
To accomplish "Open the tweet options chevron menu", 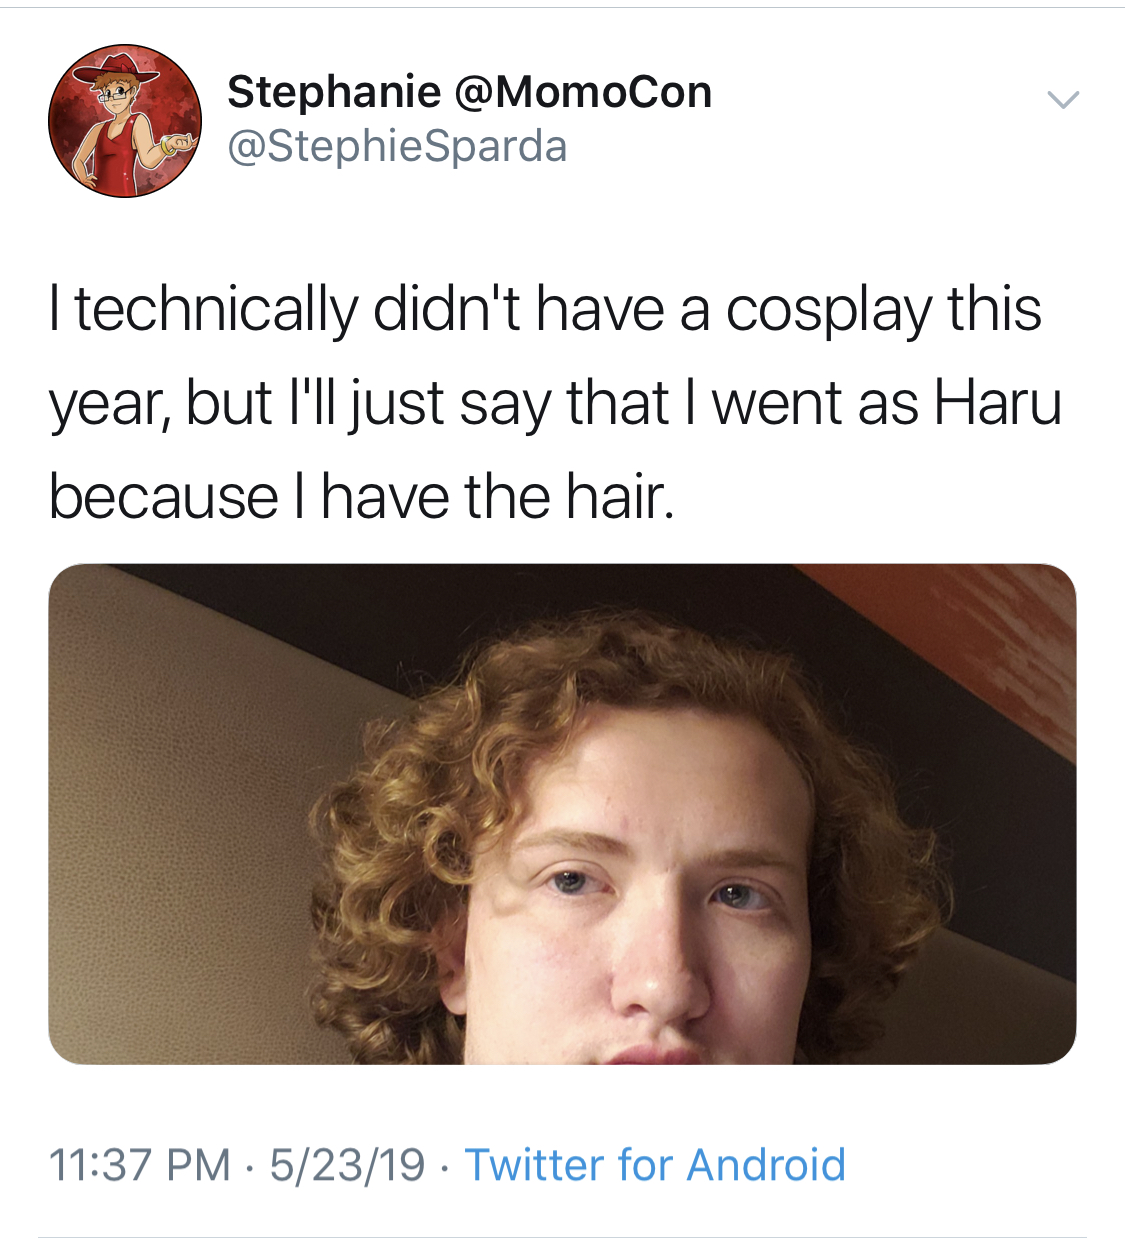I will coord(1063,99).
